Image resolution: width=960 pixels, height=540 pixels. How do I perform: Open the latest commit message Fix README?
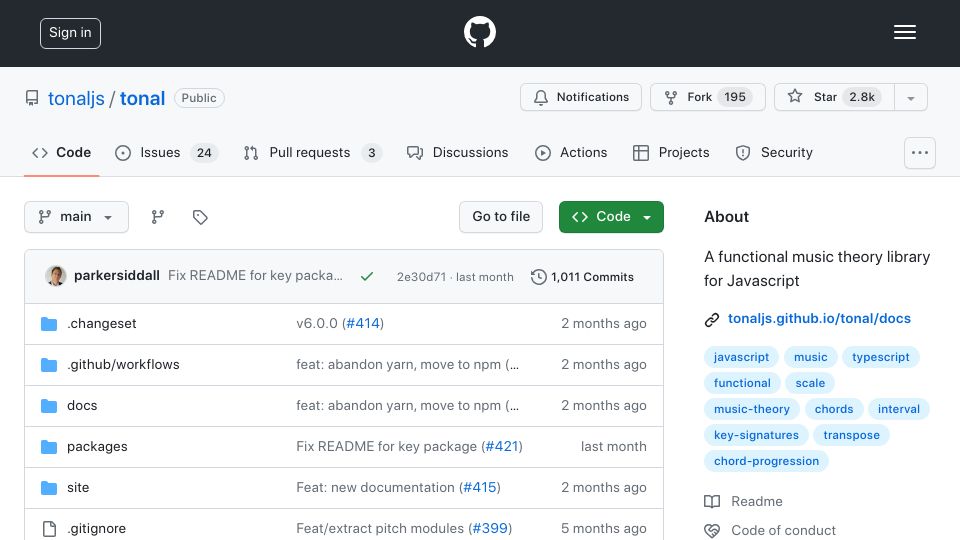(x=255, y=276)
